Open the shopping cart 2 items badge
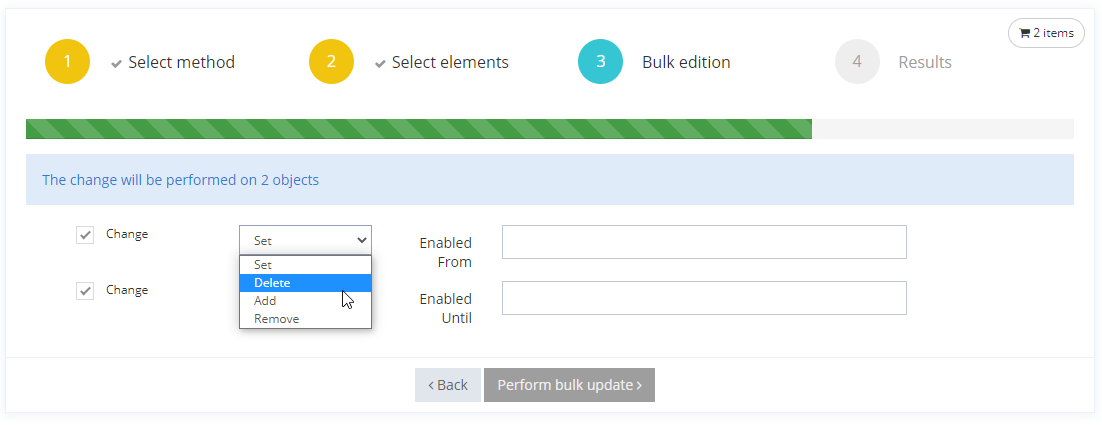 1046,33
